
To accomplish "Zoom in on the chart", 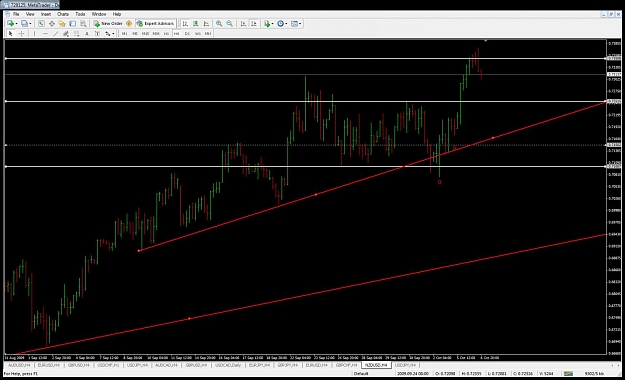I will click(x=219, y=24).
